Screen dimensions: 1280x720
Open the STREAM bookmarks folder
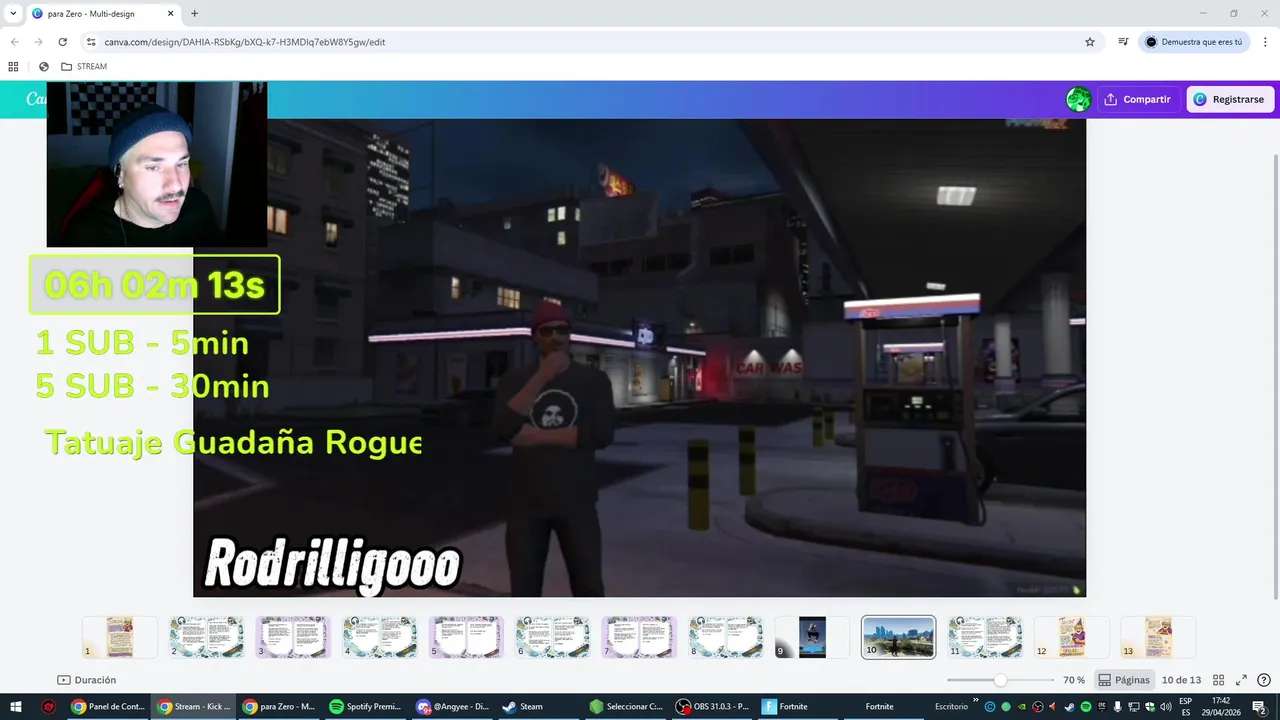click(x=84, y=66)
